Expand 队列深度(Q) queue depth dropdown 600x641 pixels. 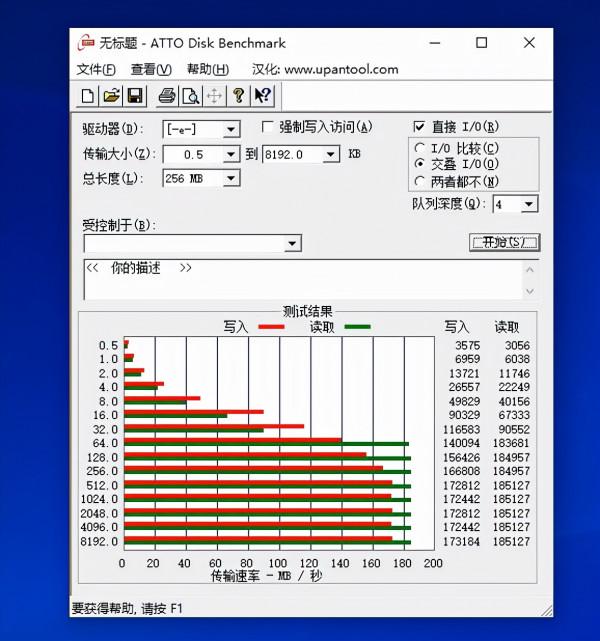pos(529,204)
